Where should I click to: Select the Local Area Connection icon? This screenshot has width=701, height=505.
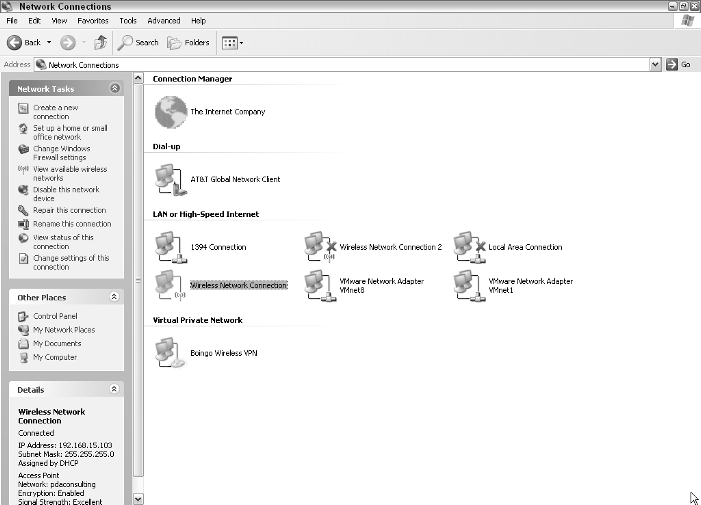point(469,247)
